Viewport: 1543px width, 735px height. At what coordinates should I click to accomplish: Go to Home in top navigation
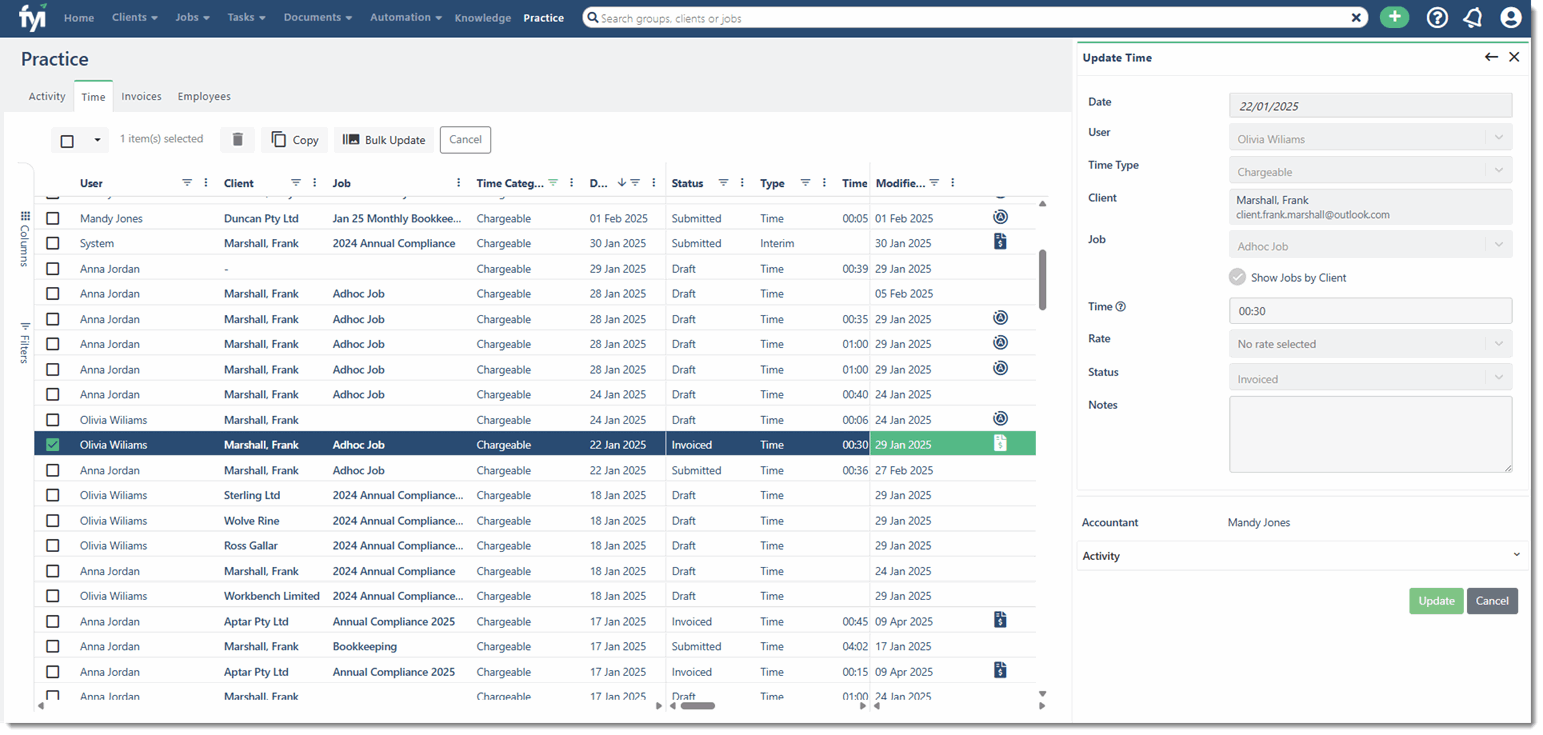[79, 18]
